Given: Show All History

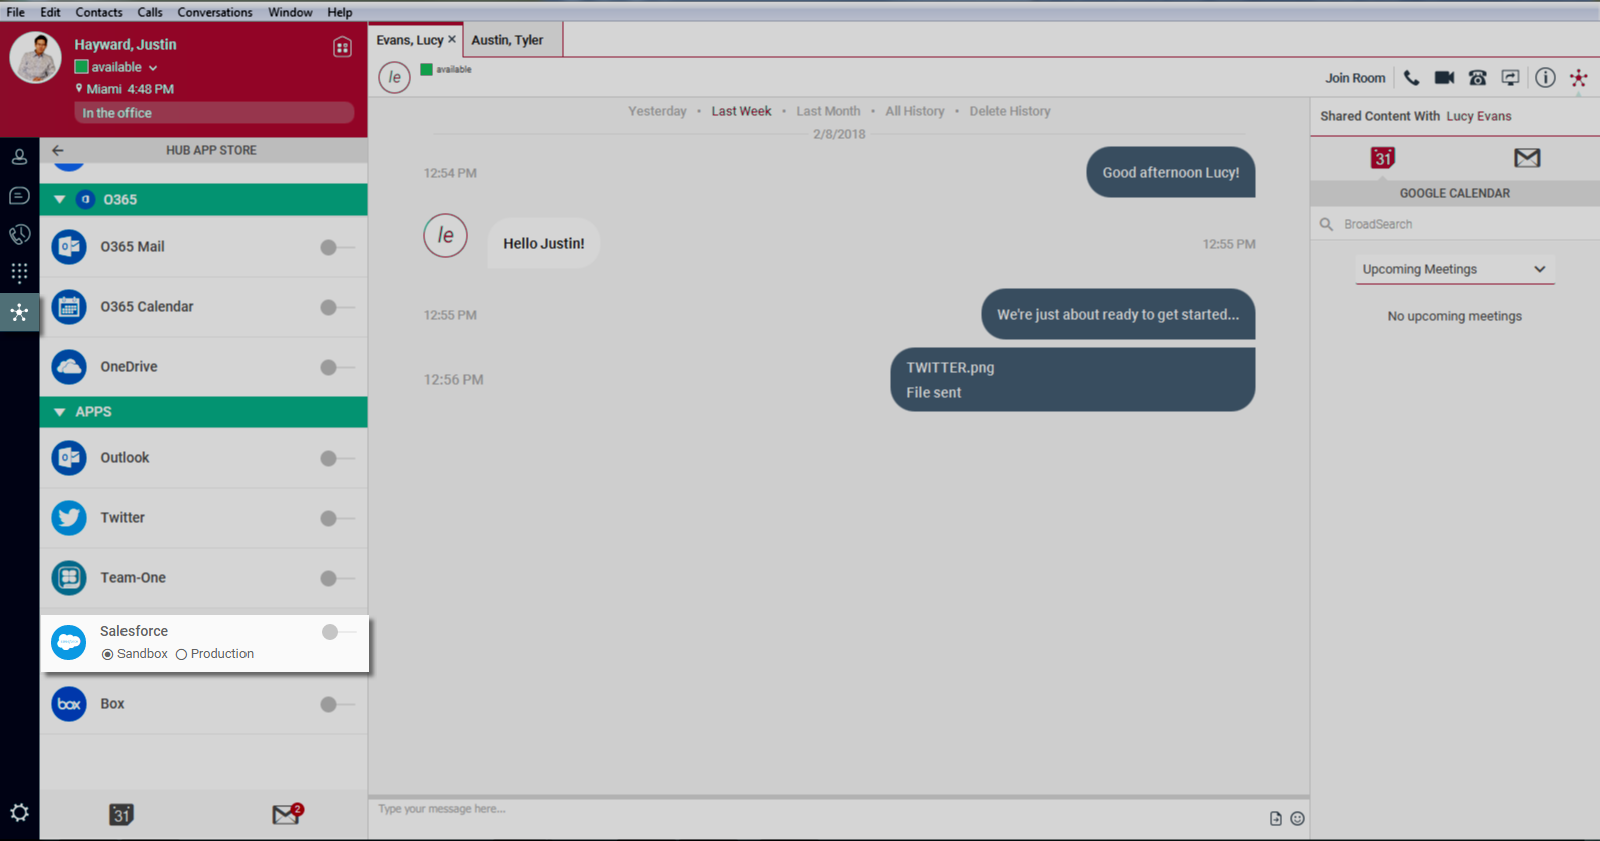Looking at the screenshot, I should point(915,111).
